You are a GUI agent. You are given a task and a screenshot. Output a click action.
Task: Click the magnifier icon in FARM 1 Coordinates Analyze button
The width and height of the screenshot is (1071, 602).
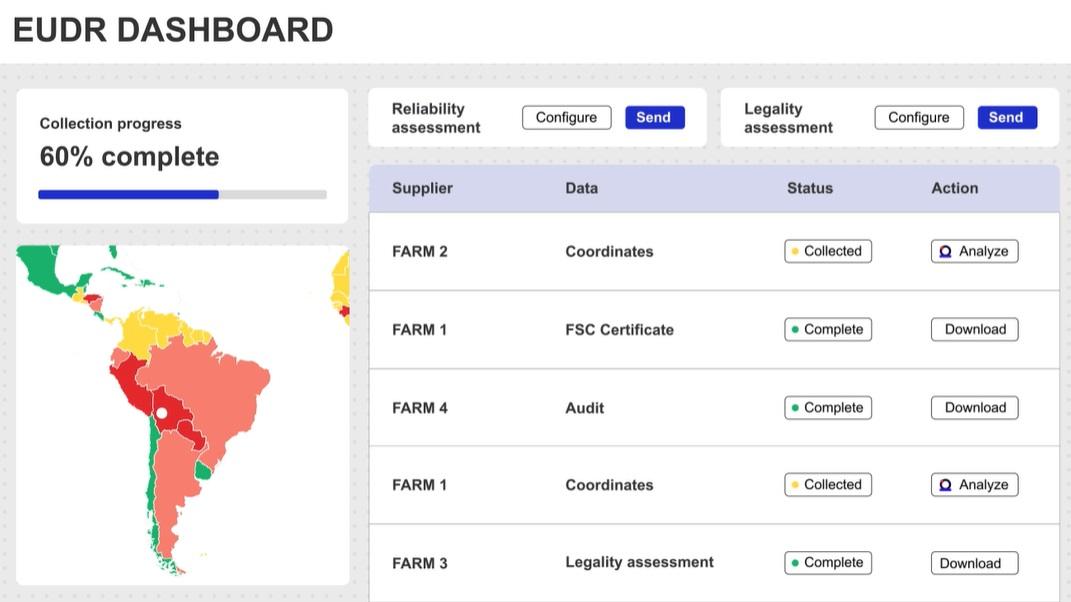click(x=945, y=485)
